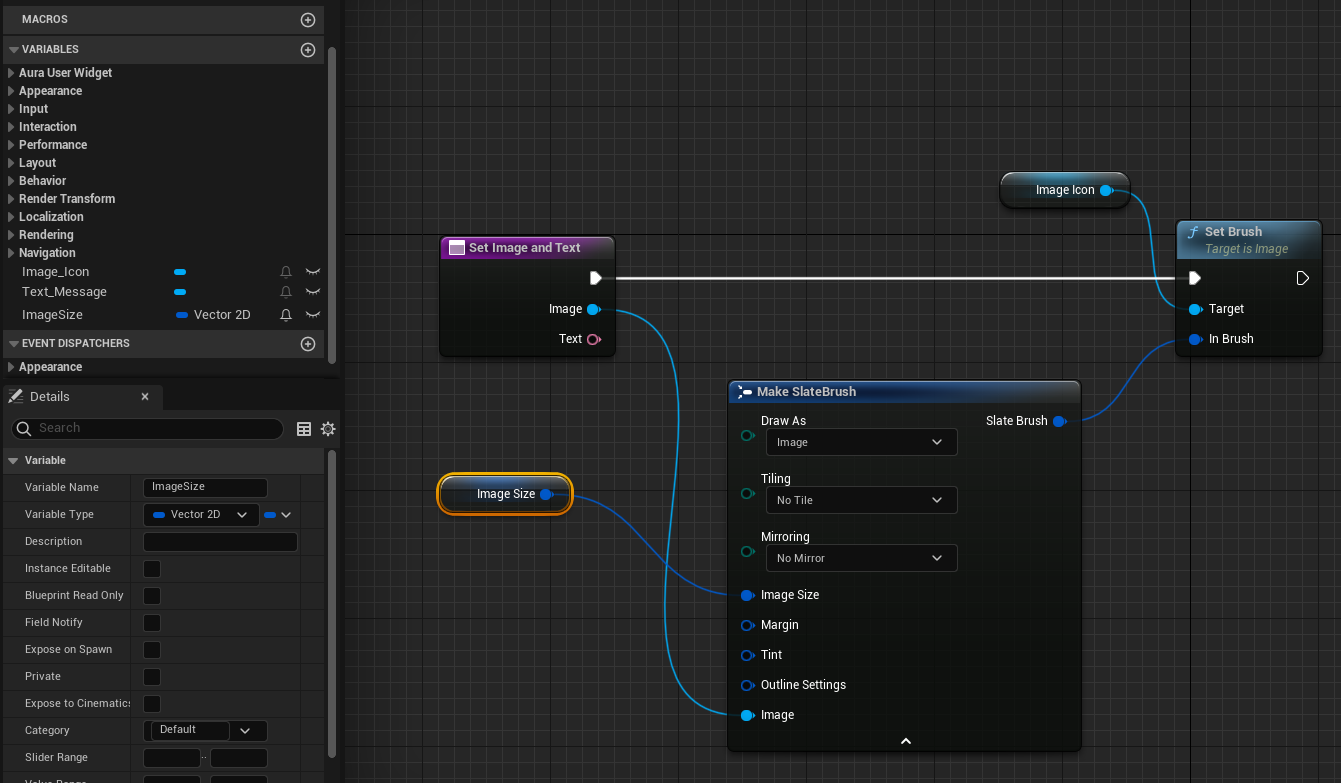Click bell icon for Image_Icon variable
Screen dimensions: 1341x783
(286, 272)
